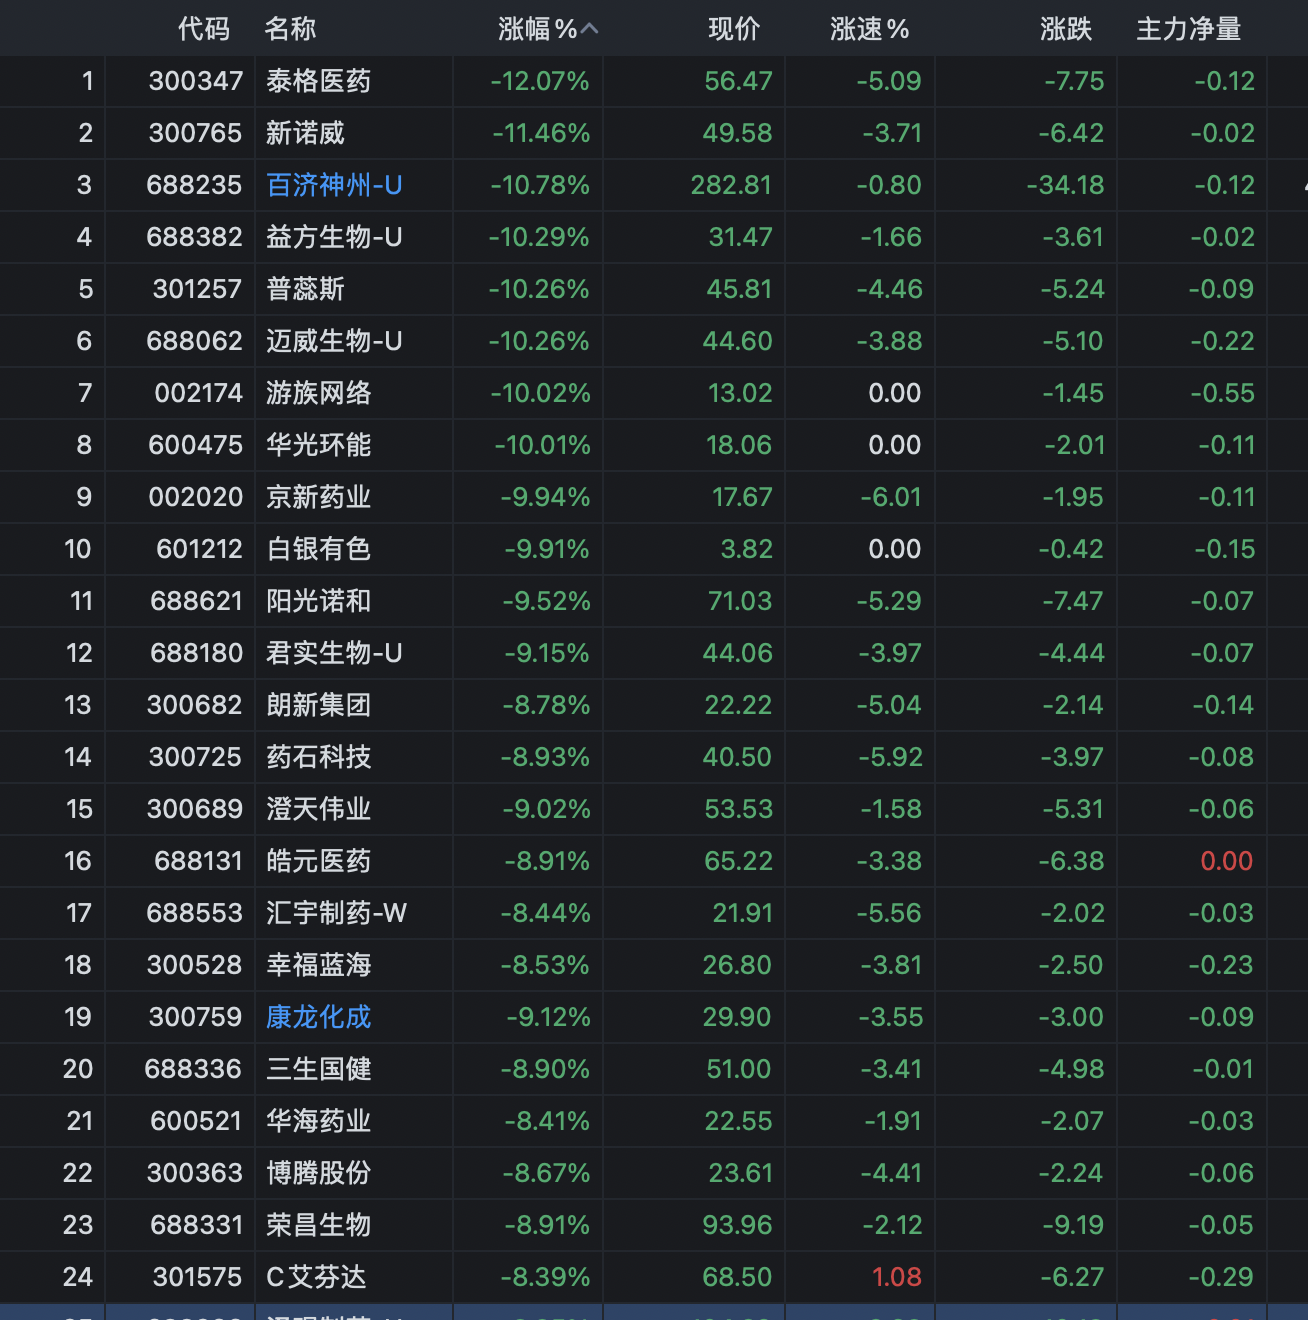Select stock 澄天伟业
The image size is (1308, 1320).
coord(319,809)
